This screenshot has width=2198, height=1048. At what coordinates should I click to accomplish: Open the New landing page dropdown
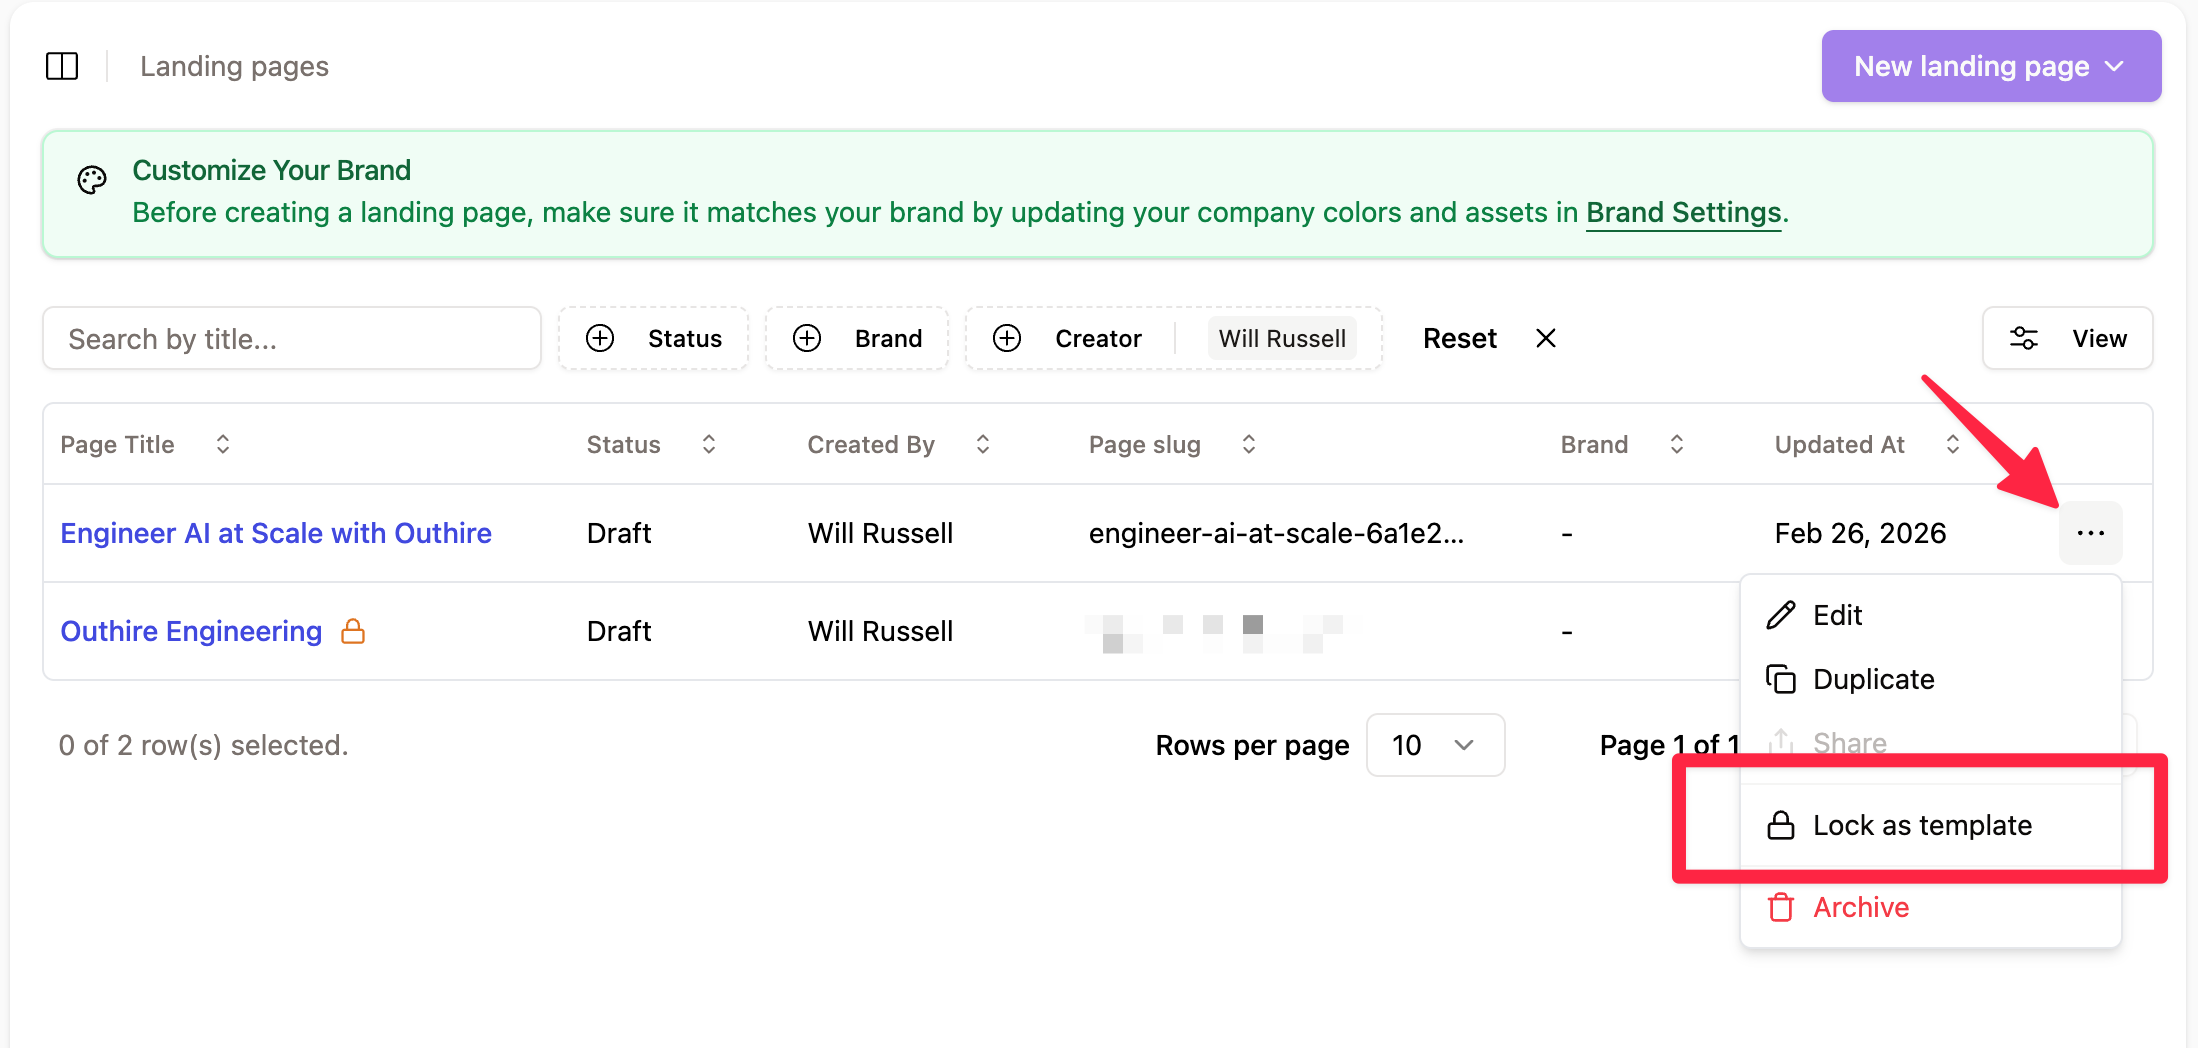coord(1991,66)
